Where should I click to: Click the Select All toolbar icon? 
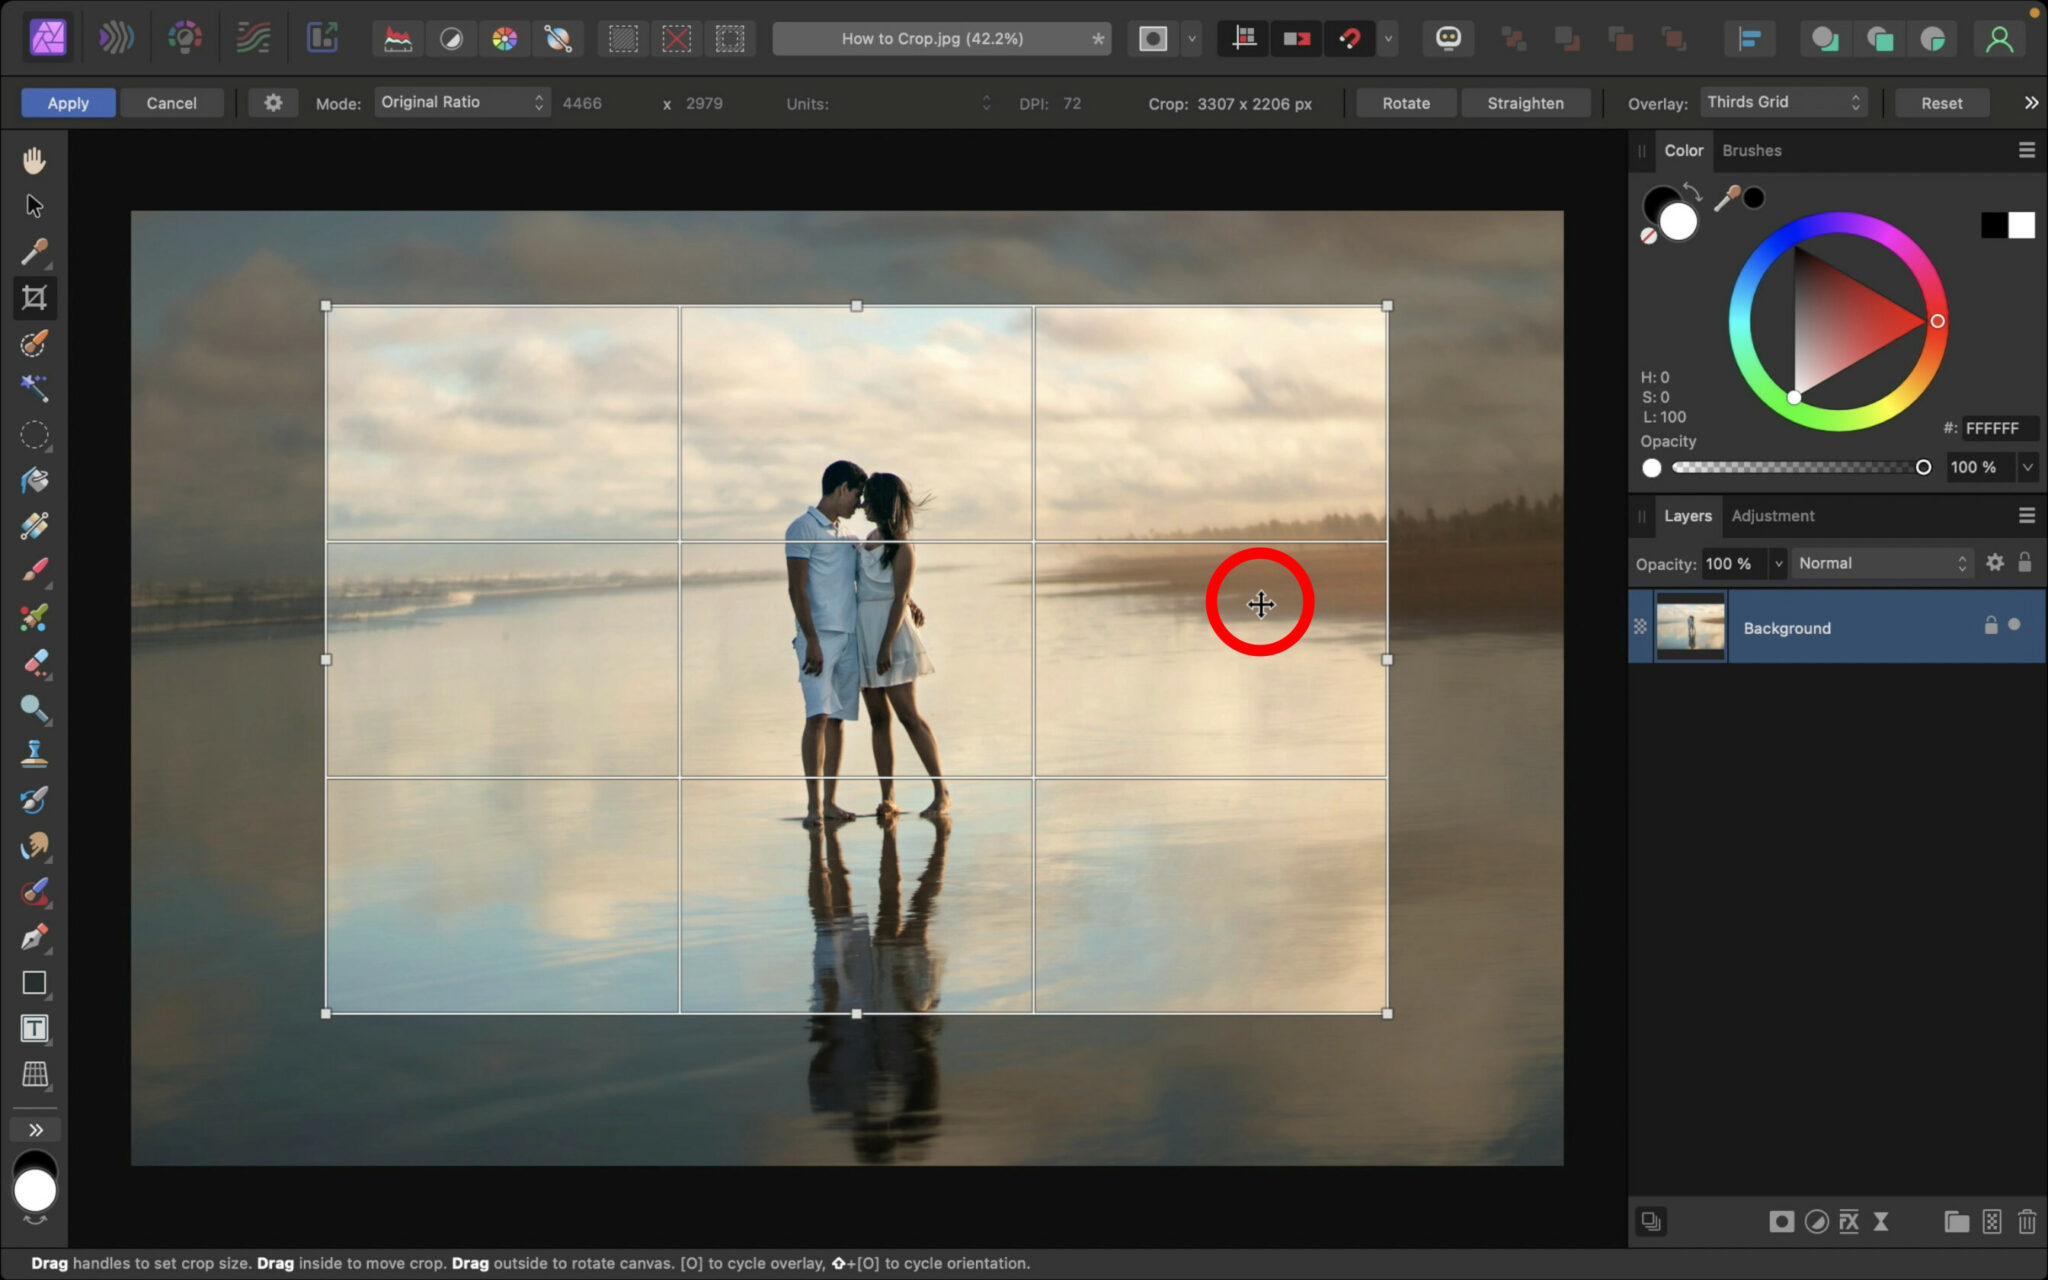(623, 39)
